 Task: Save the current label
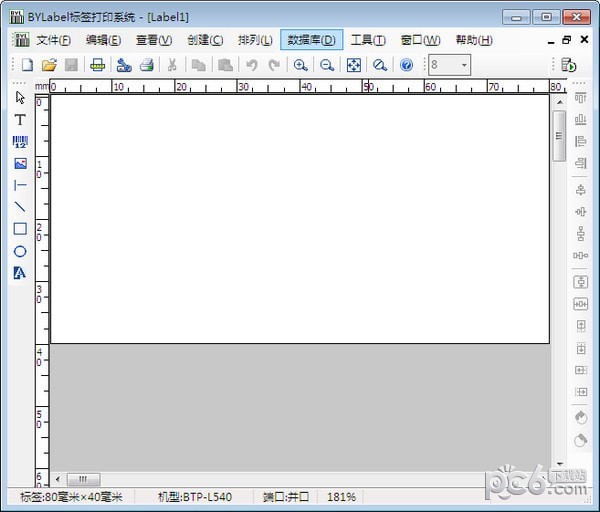click(71, 65)
